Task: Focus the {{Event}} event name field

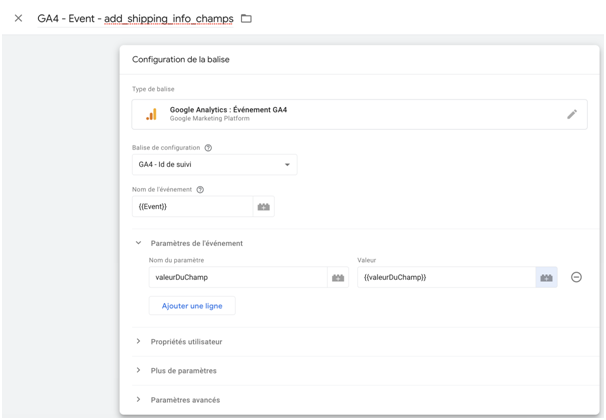Action: [192, 207]
